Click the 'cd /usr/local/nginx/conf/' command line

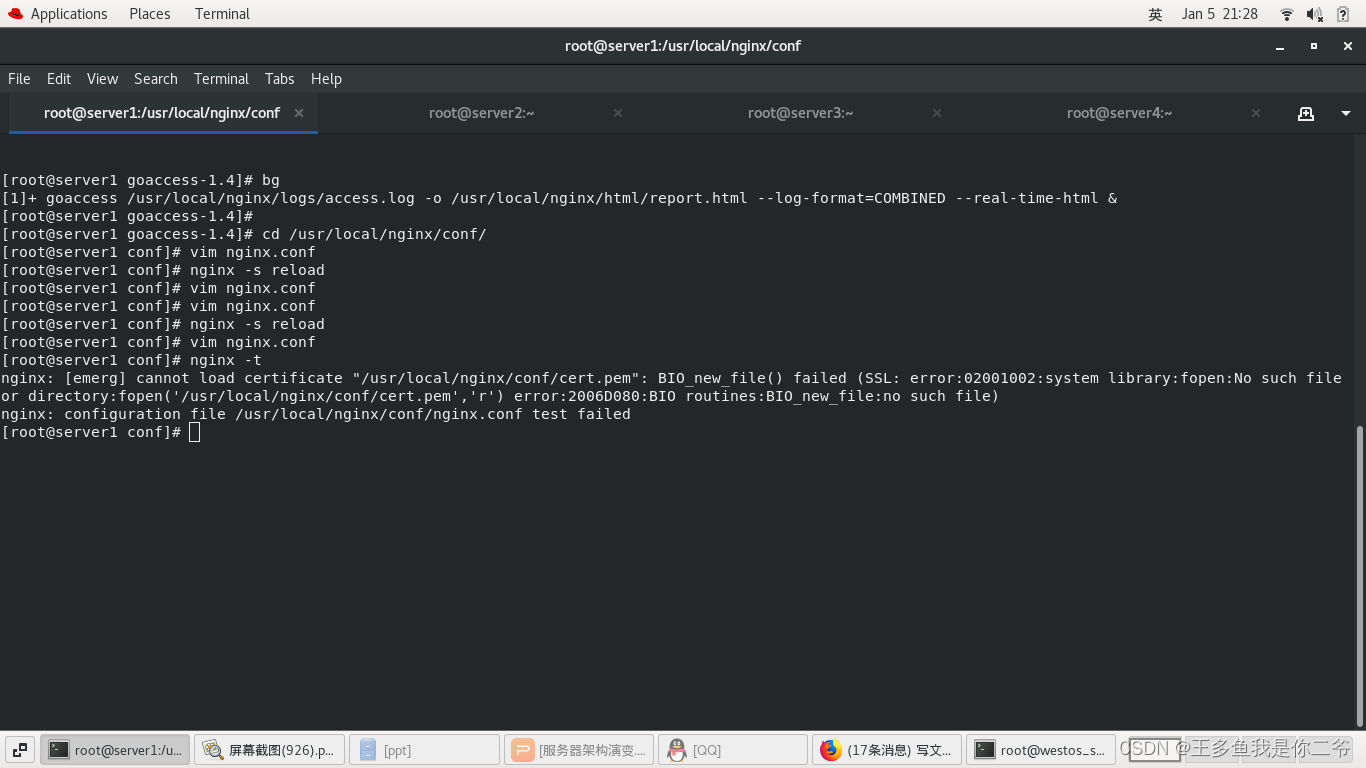click(244, 234)
